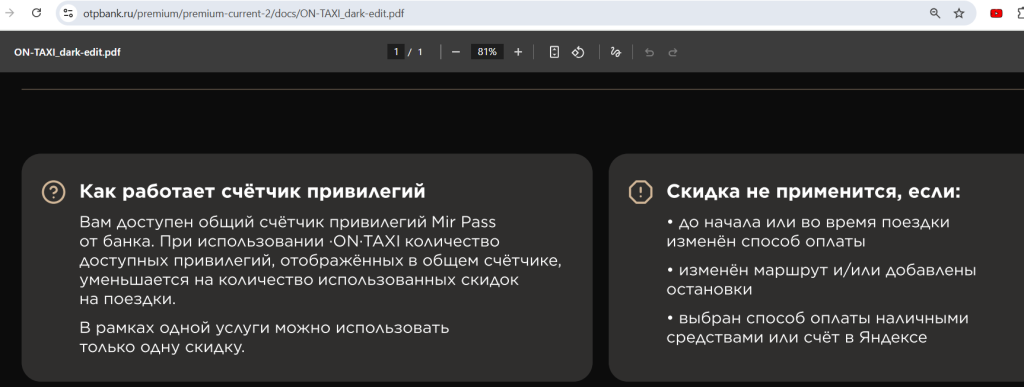Click the total page count "1" in toolbar
1024x387 pixels.
420,52
